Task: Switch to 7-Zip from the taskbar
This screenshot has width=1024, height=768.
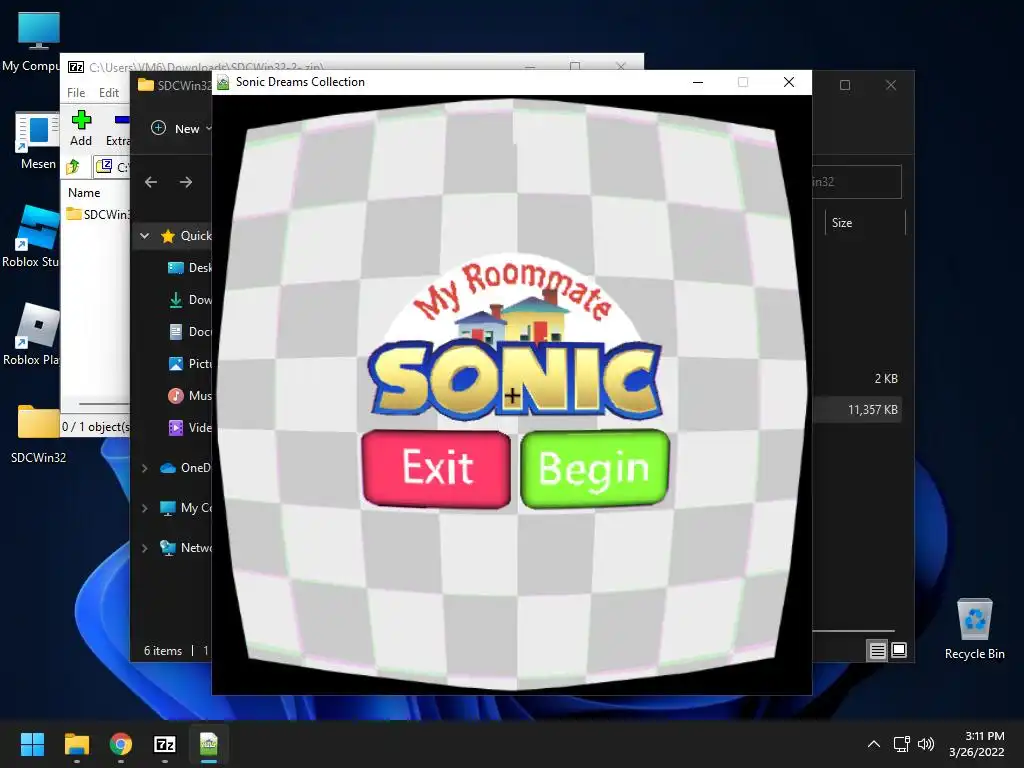Action: click(165, 744)
